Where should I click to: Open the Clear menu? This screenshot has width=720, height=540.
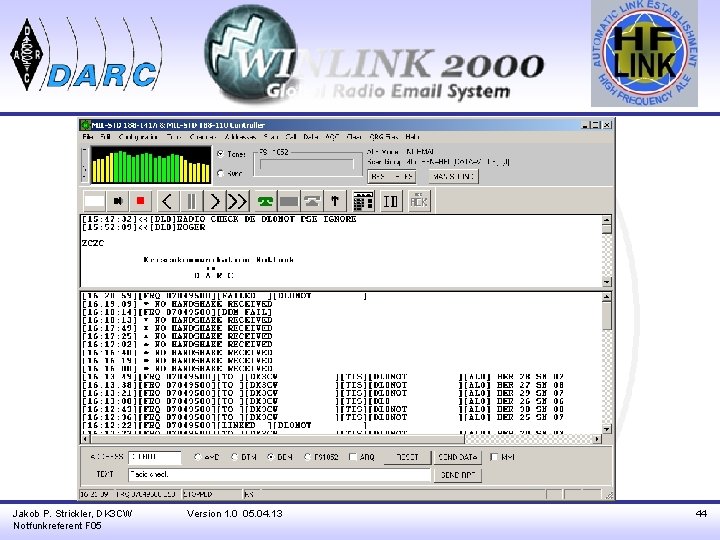tap(354, 137)
